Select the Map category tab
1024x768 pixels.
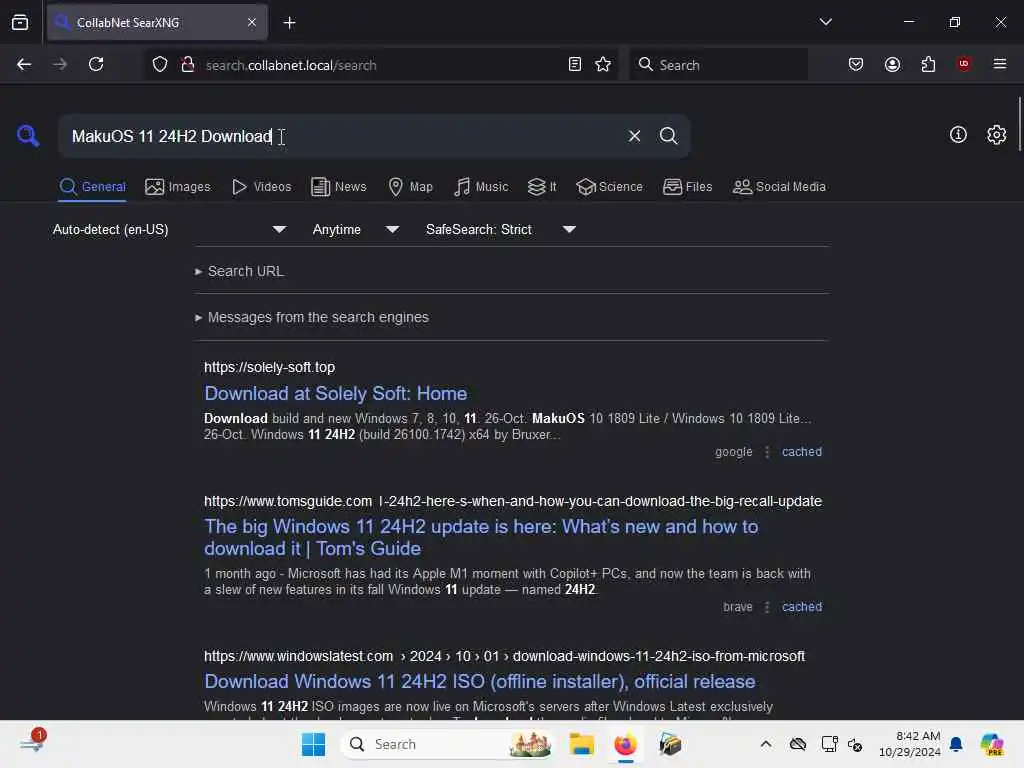[410, 187]
